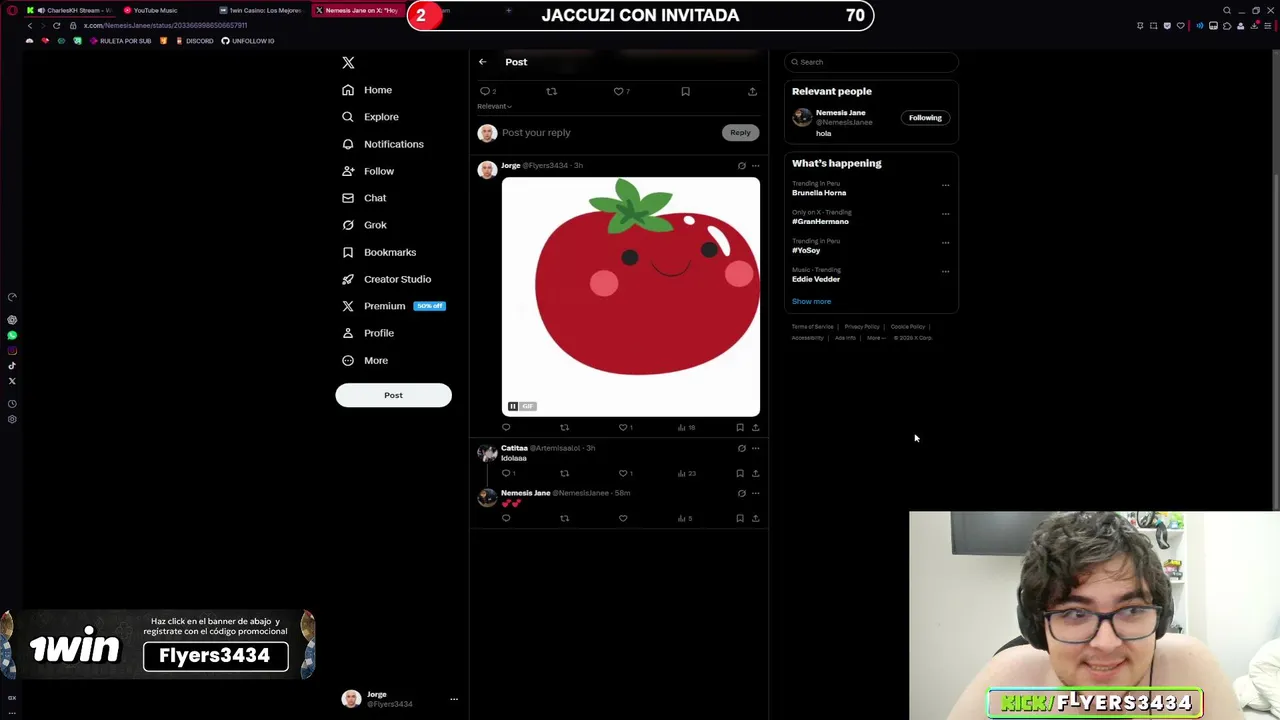View analytics of Catitaa's comment

[686, 473]
